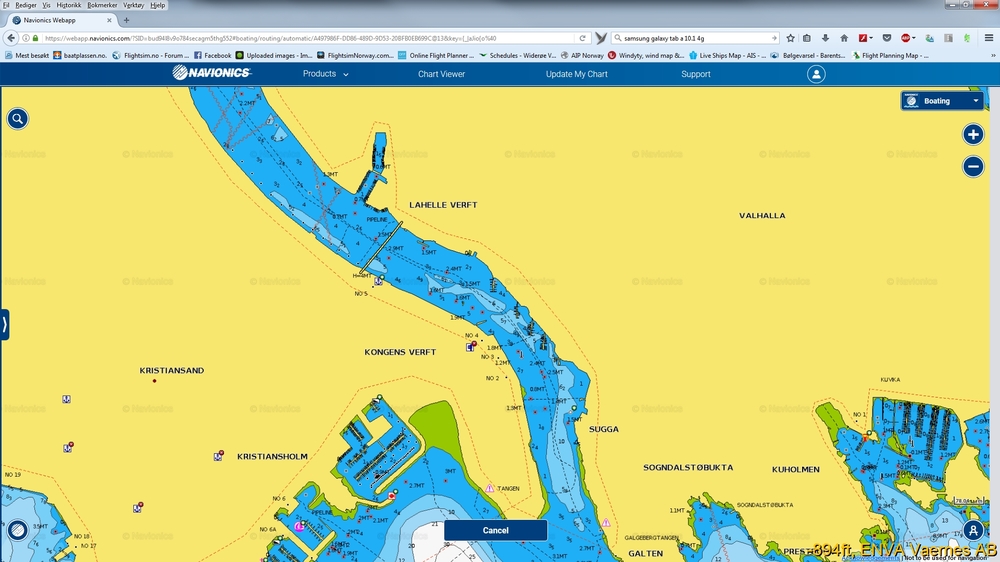Open the Fil menu
1000x562 pixels.
tap(6, 5)
